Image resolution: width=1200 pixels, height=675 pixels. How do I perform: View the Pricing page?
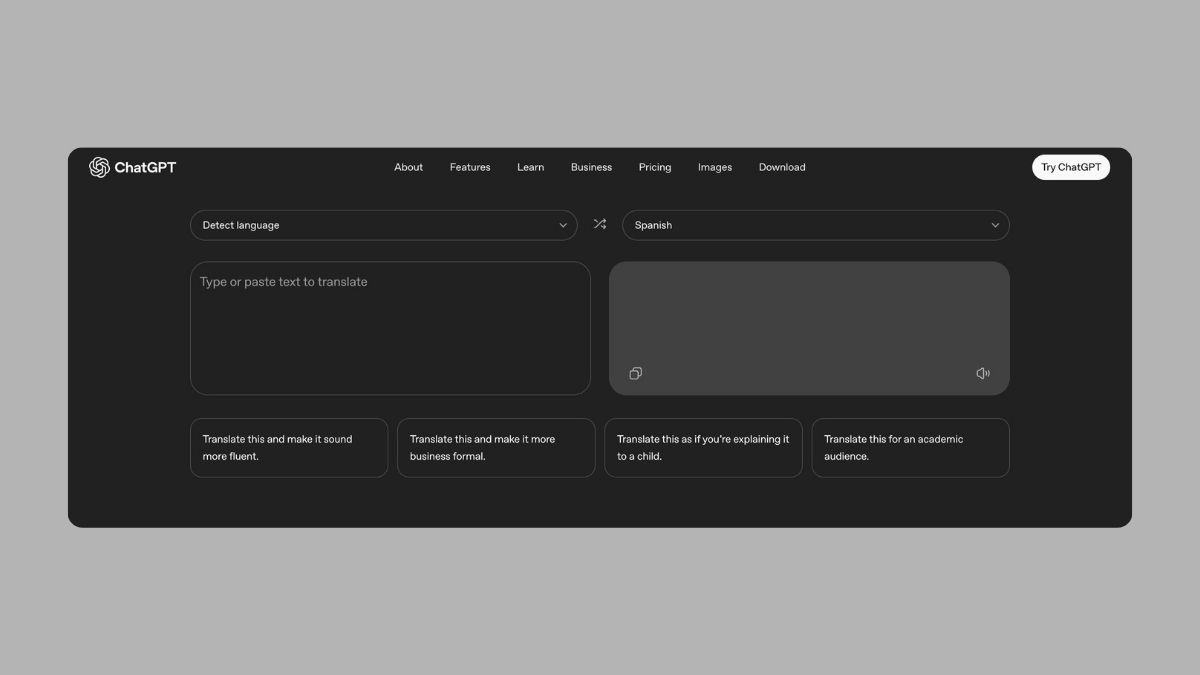[655, 167]
